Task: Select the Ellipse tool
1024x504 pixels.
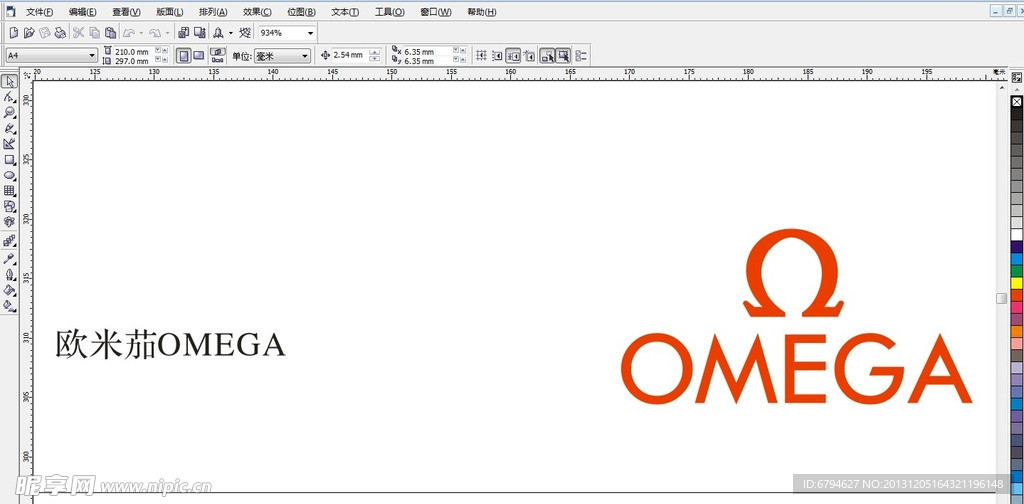Action: pos(9,176)
